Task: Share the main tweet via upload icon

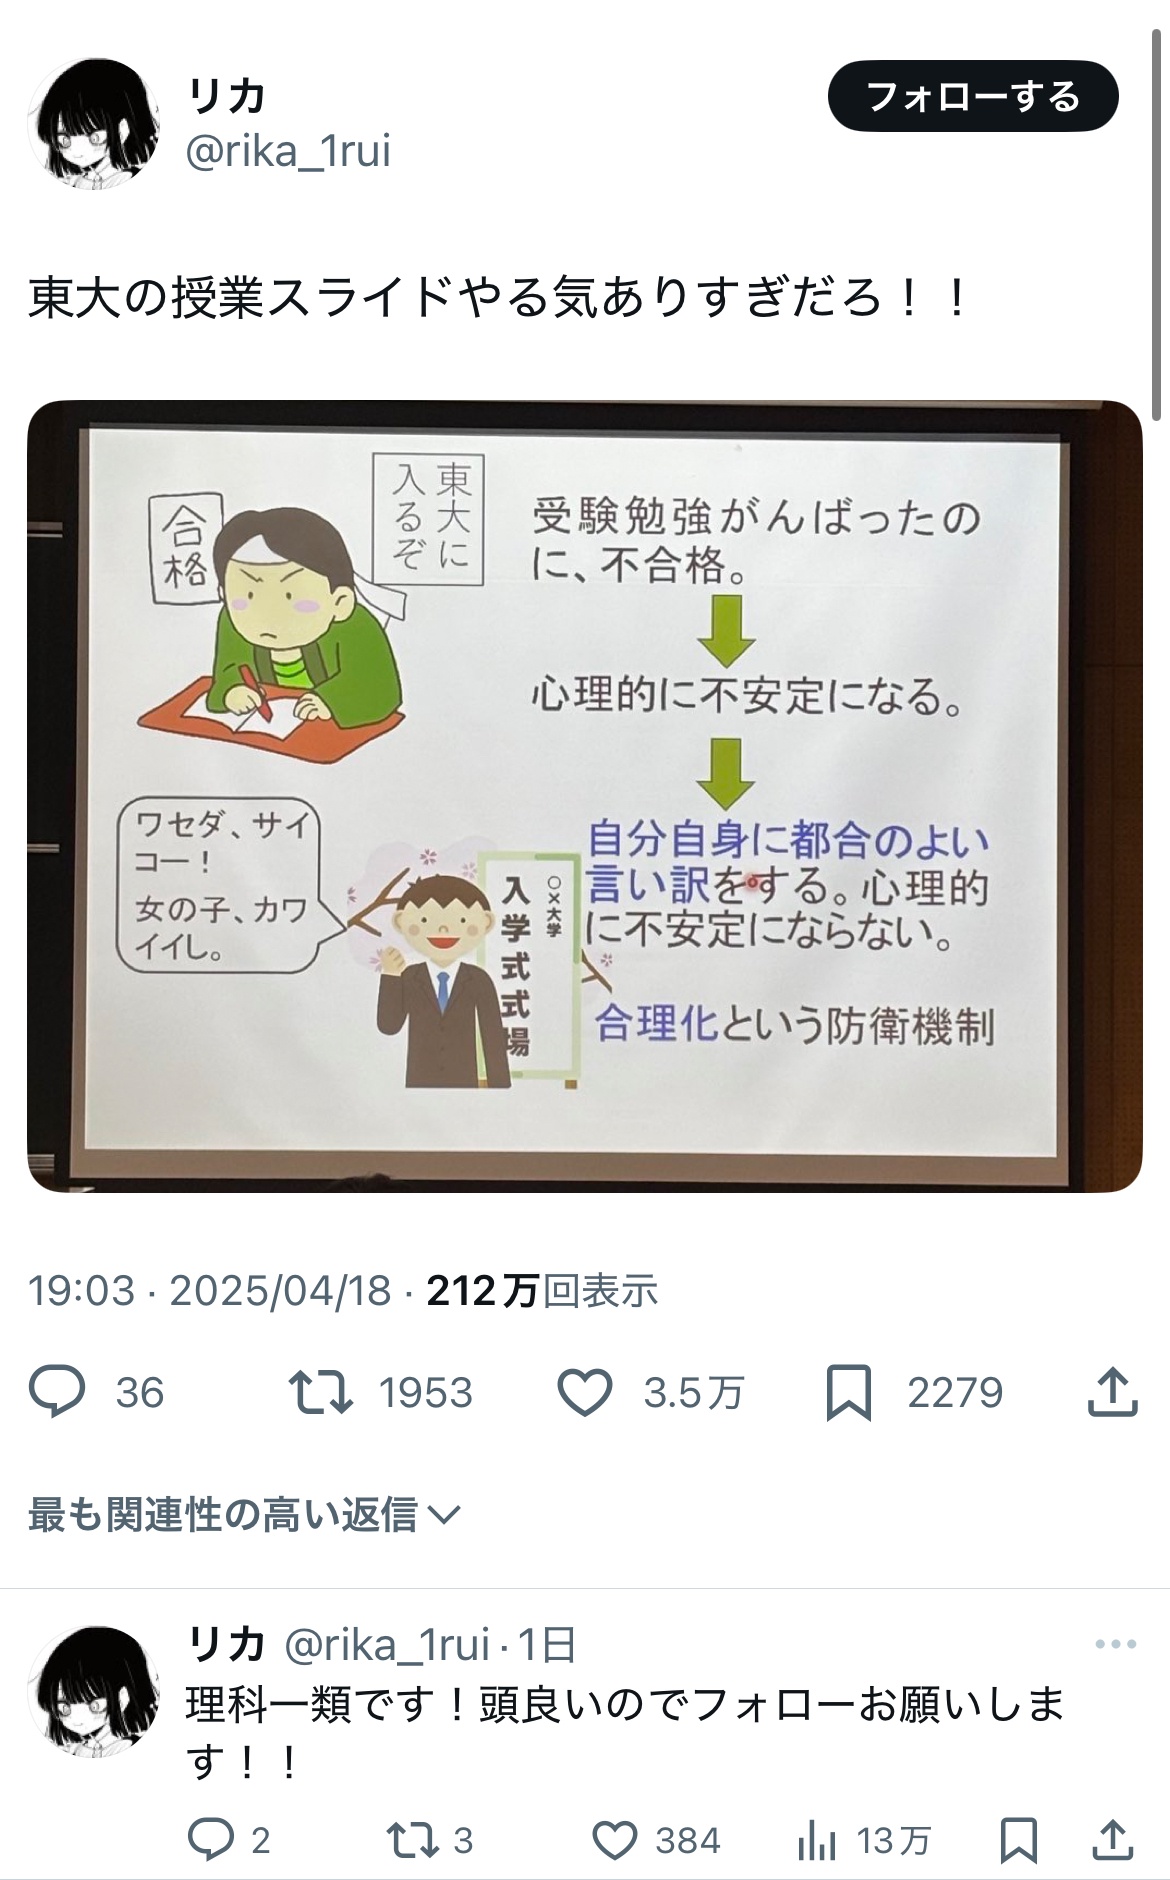Action: (1113, 1391)
